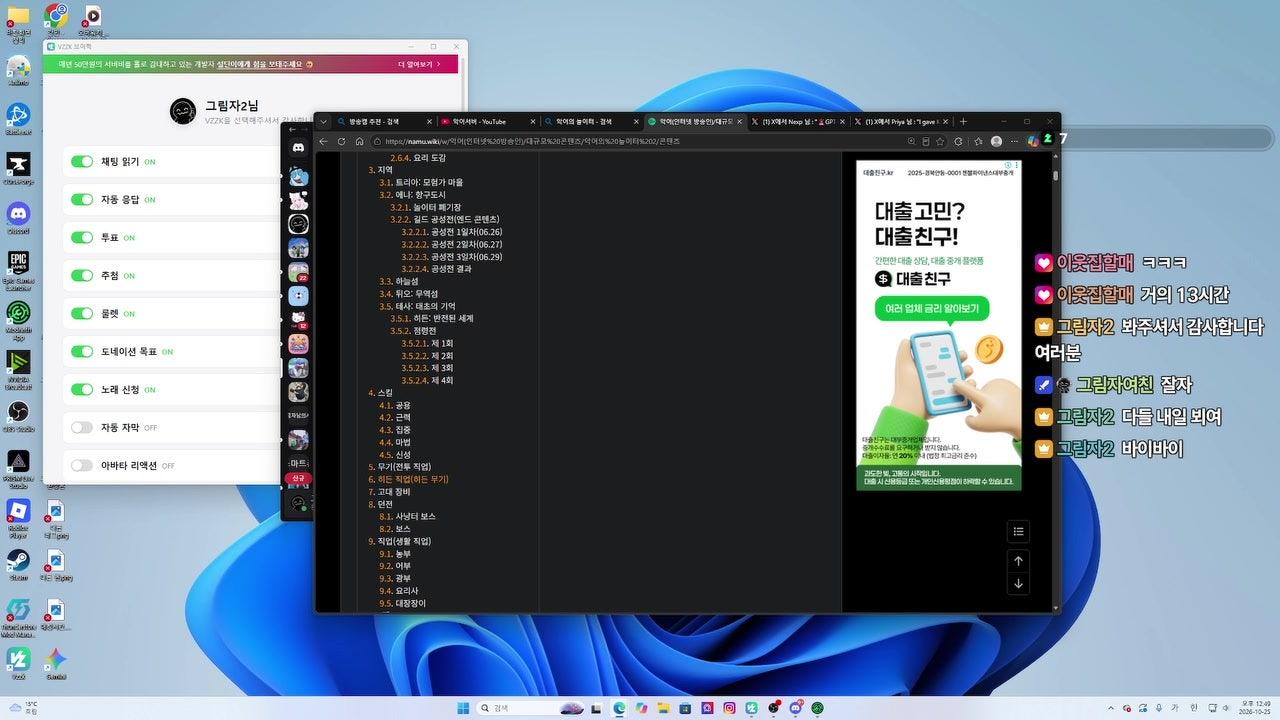
Task: Click the Discord icon in the browser sidebar
Action: point(298,147)
